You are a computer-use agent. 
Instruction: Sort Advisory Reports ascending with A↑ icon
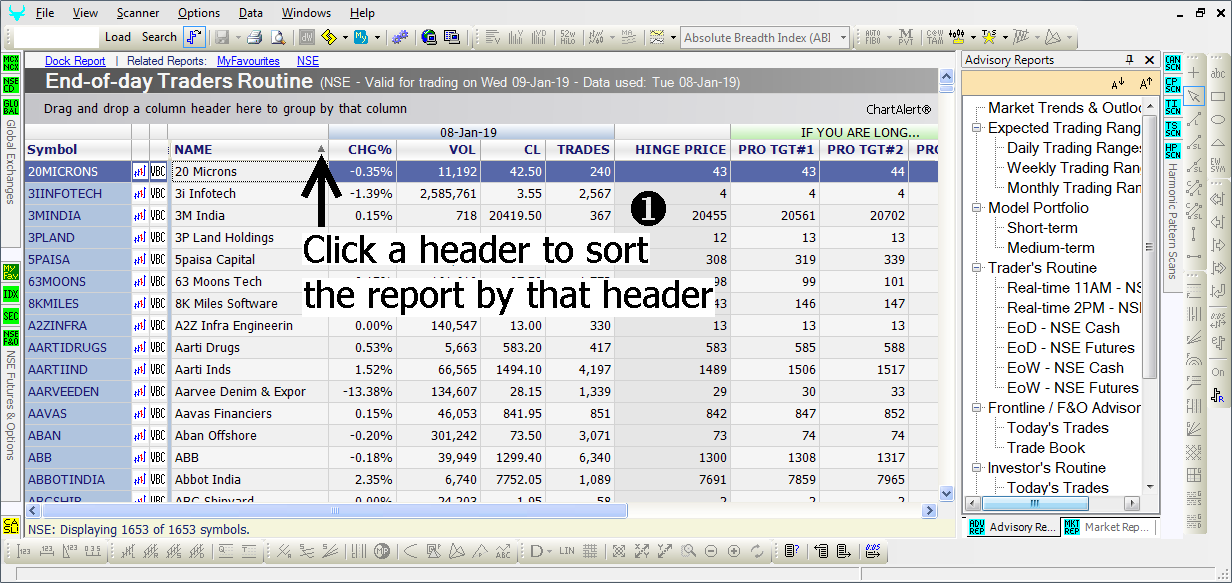coord(1145,83)
